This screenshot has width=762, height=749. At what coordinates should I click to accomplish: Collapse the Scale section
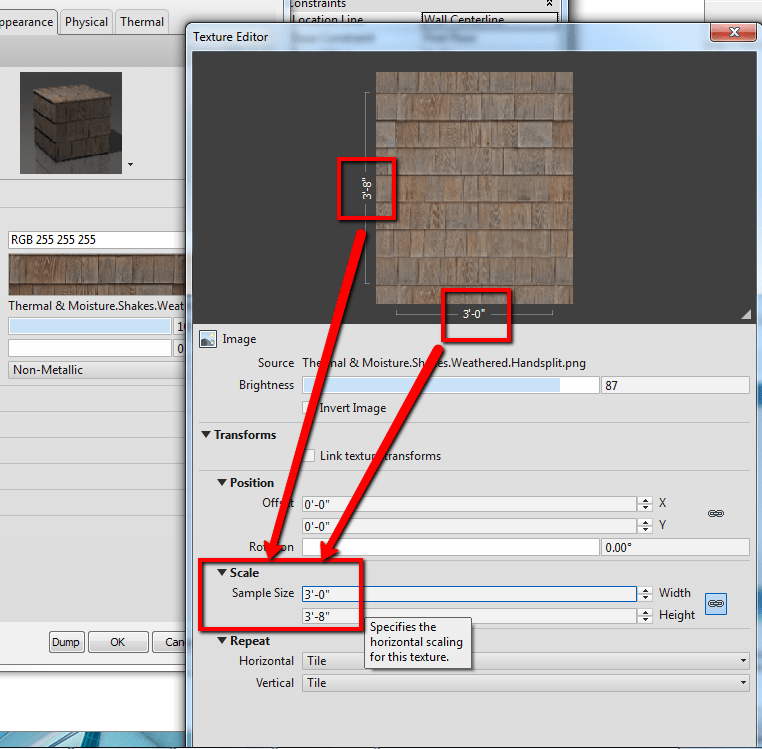point(222,572)
